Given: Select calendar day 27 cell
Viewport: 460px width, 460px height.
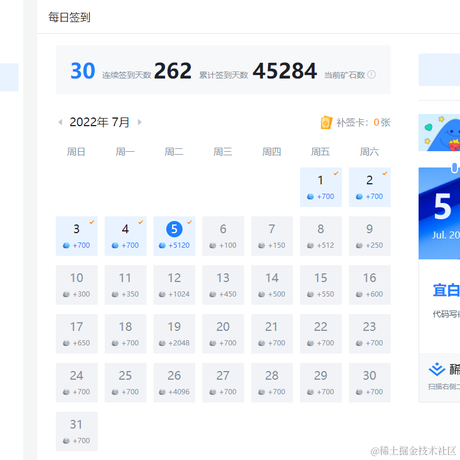Looking at the screenshot, I should (223, 383).
